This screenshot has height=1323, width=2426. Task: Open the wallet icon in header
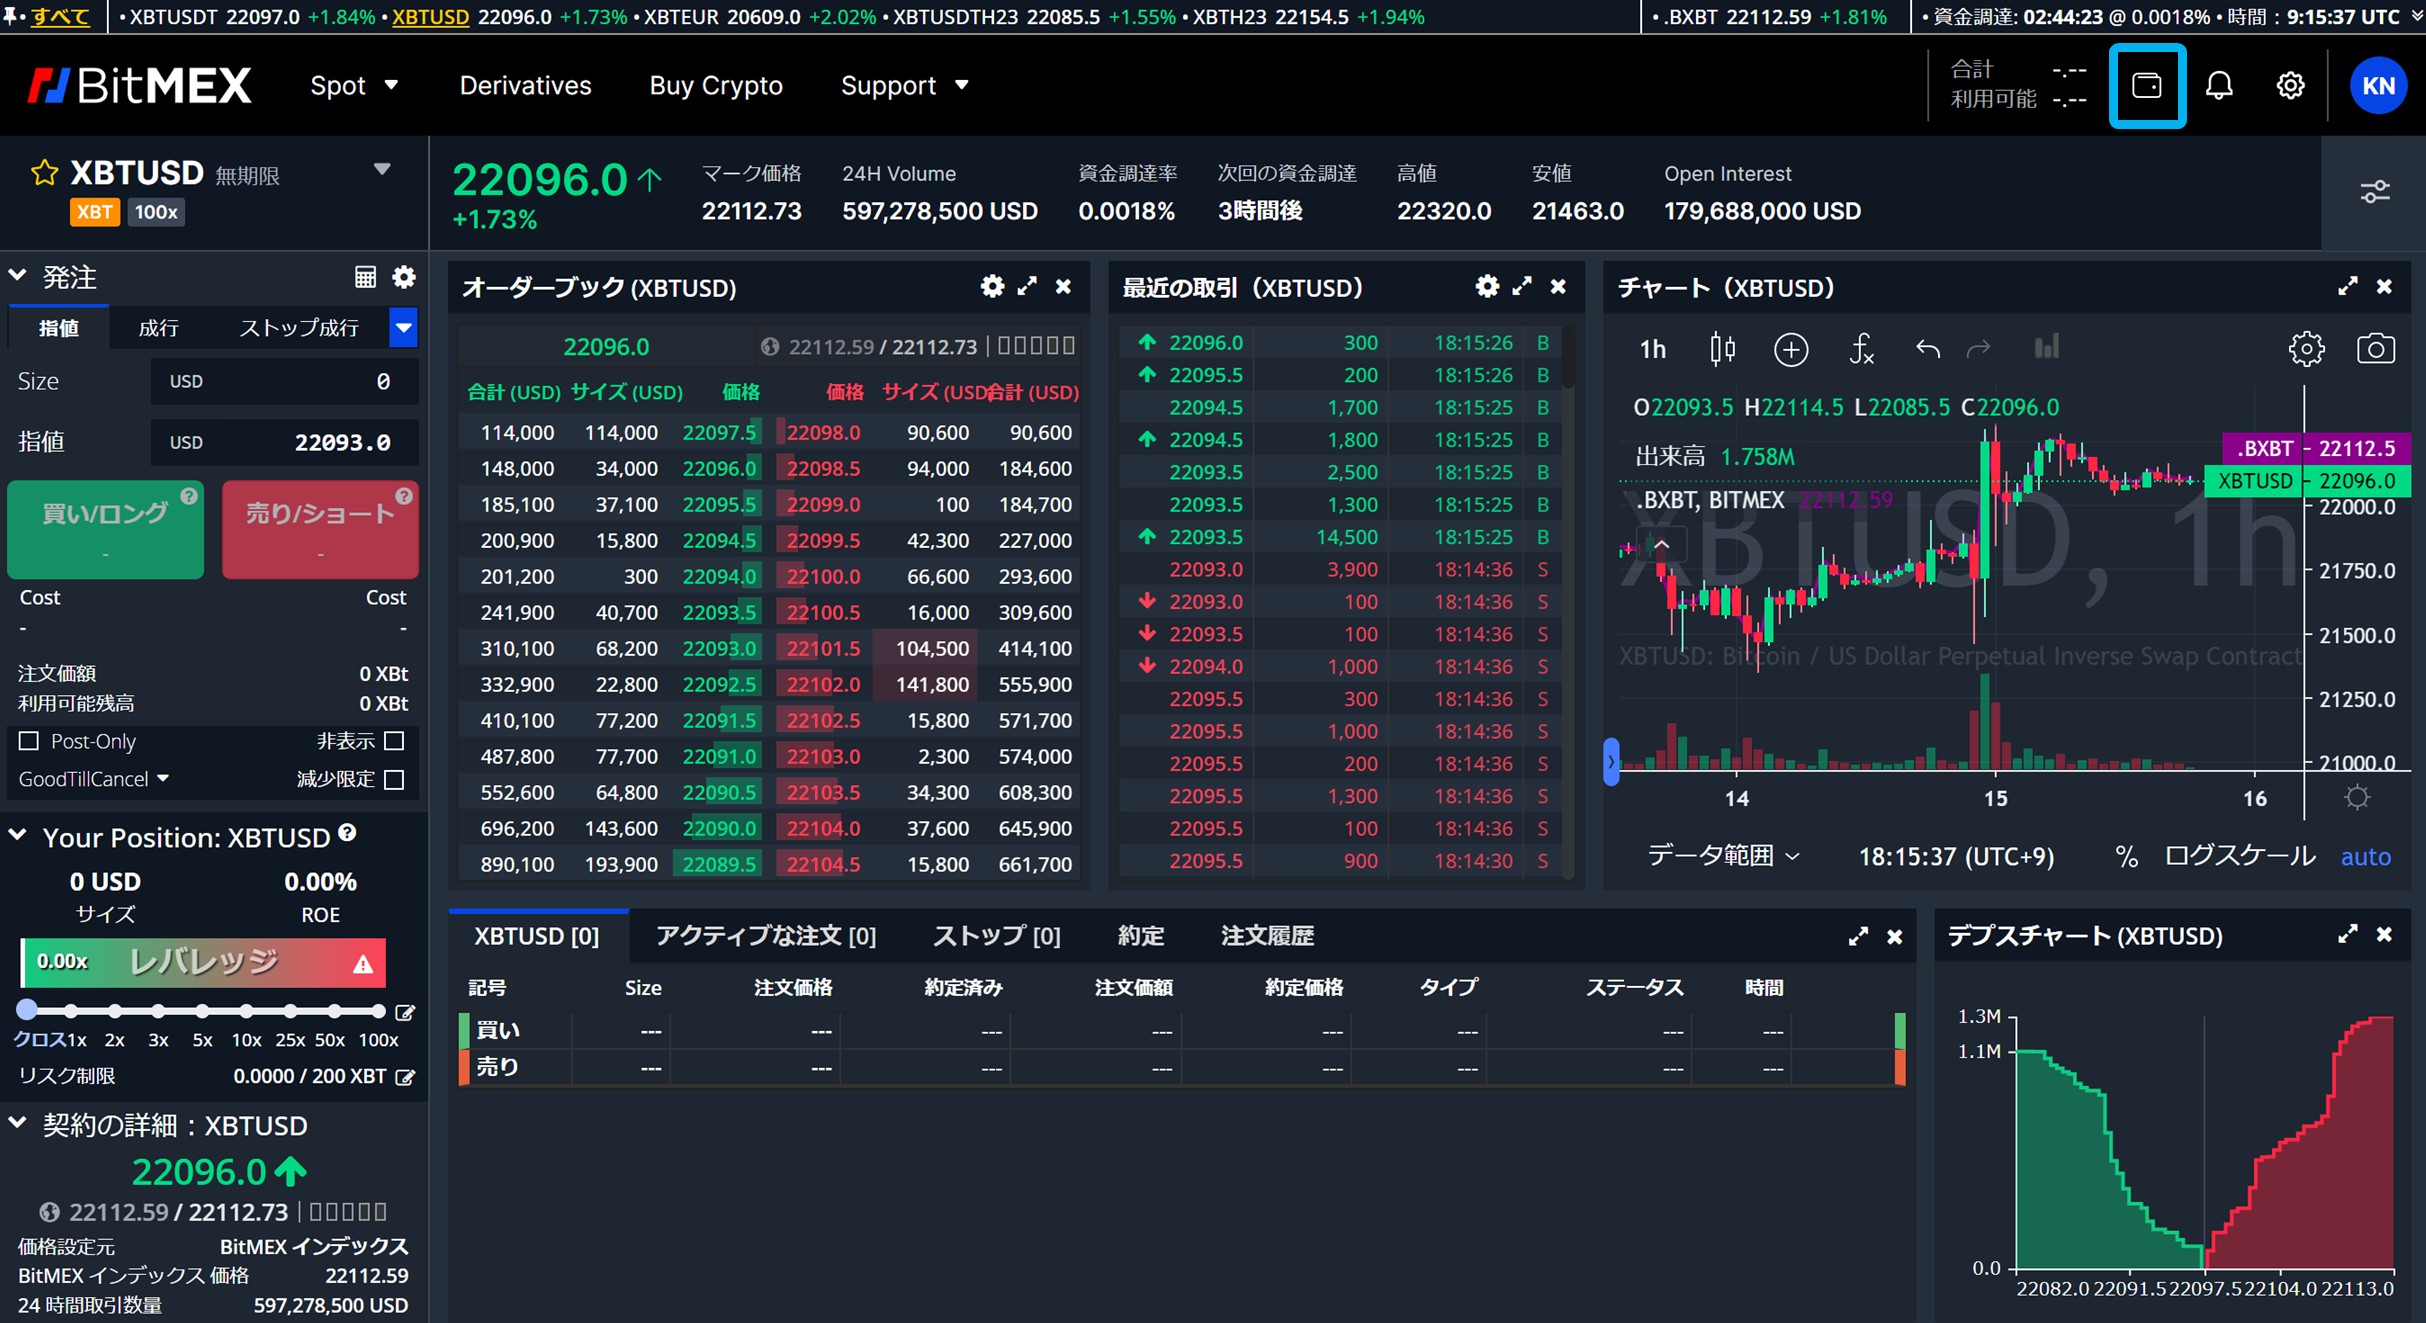(2147, 86)
